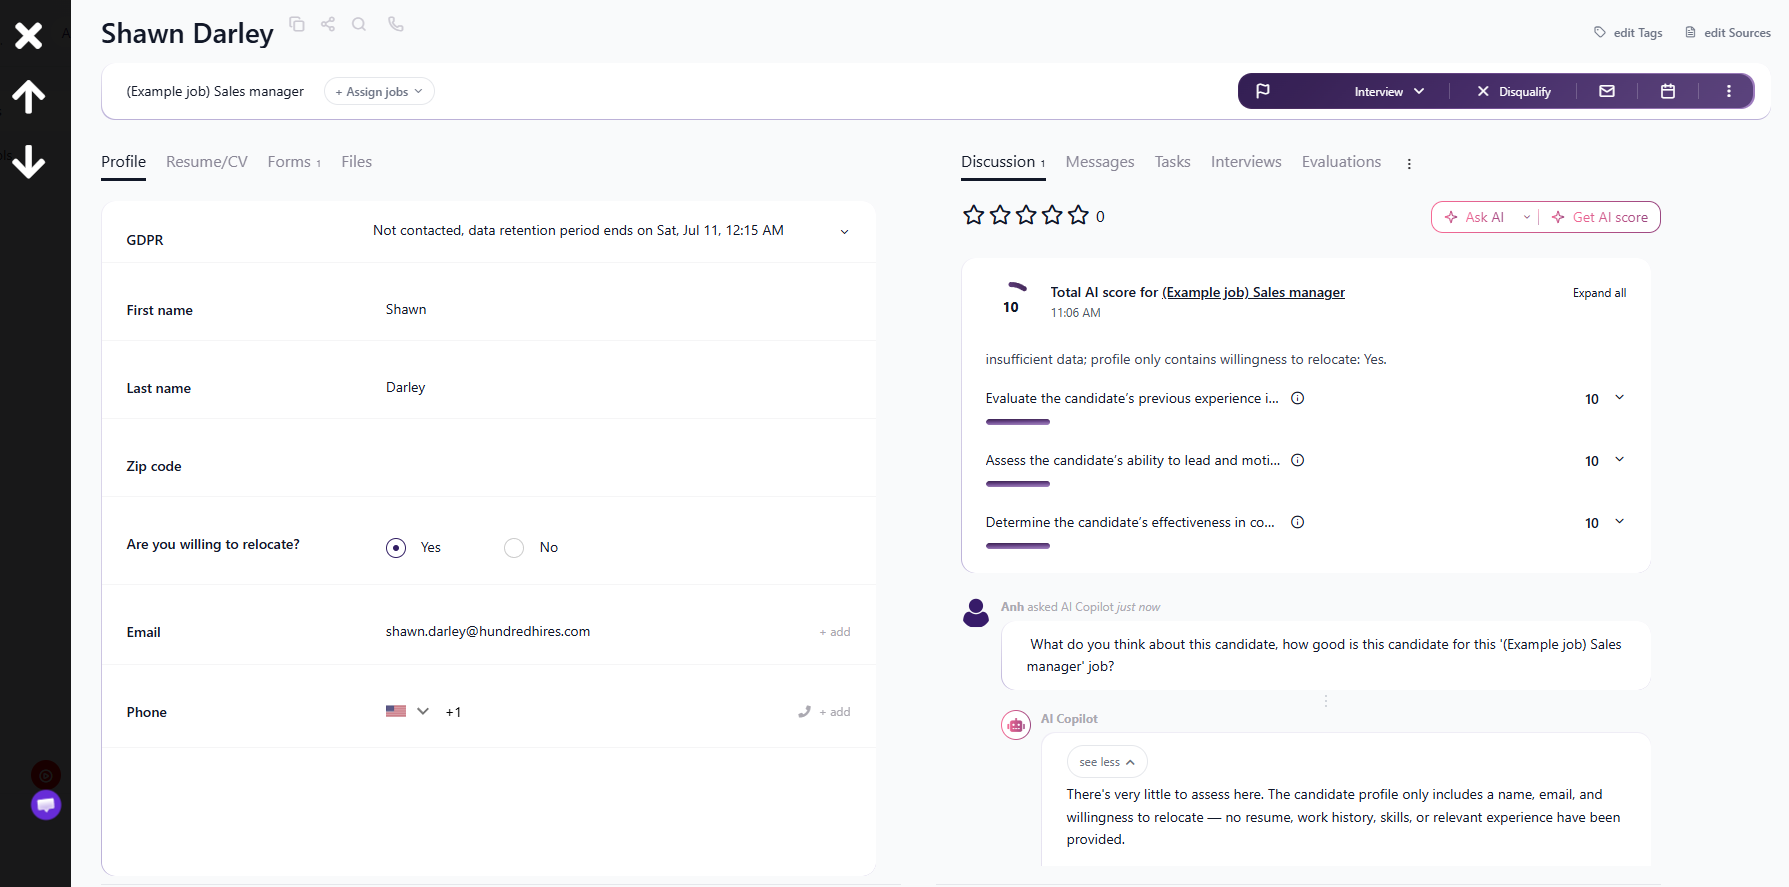The image size is (1789, 887).
Task: Click the AI Copilot robot avatar
Action: pos(1016,725)
